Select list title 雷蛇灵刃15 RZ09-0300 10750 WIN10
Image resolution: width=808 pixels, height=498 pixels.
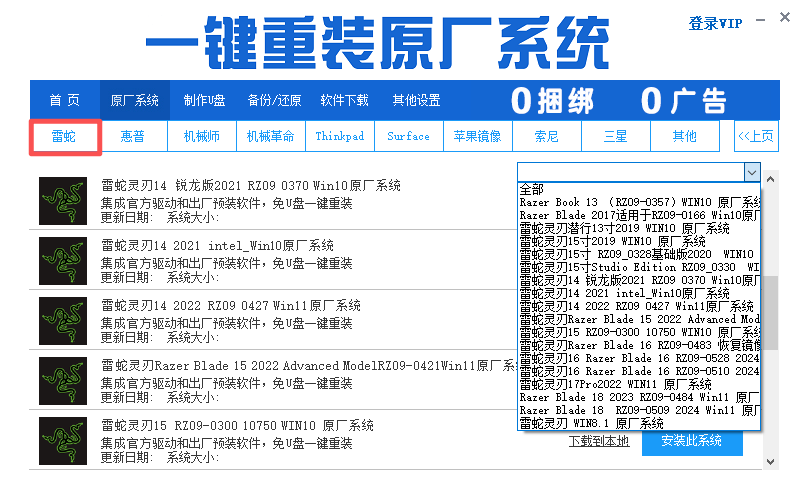237,425
